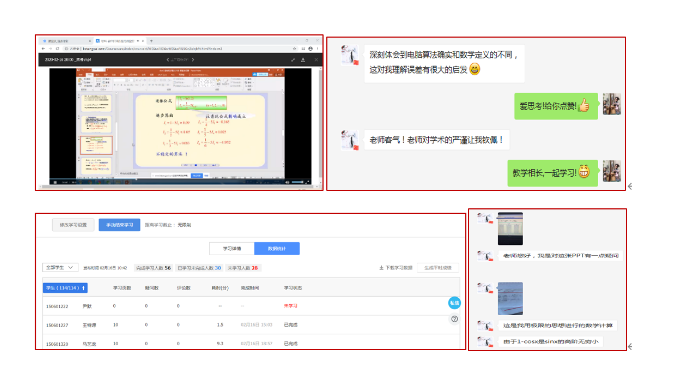Open the browser three-dot menu

click(317, 49)
